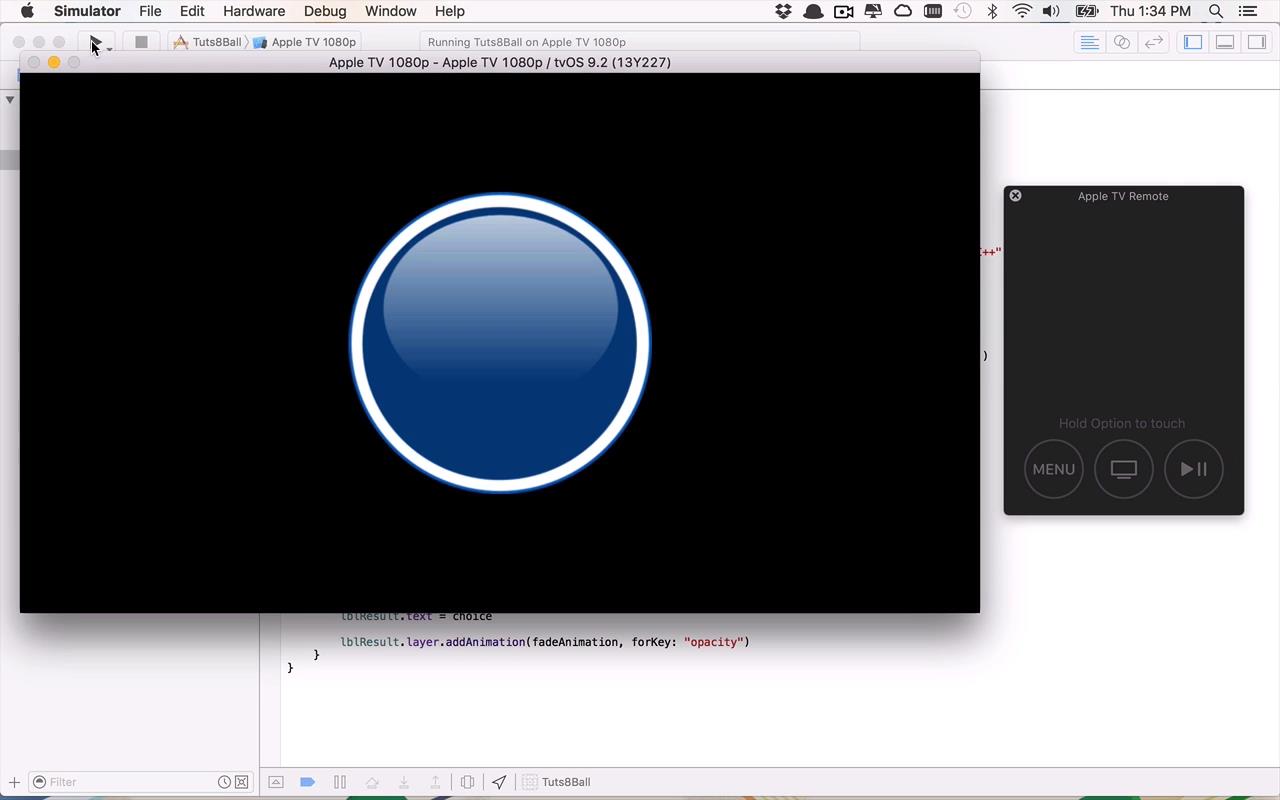Open the volume control in menu bar
The width and height of the screenshot is (1280, 800).
click(x=1051, y=11)
